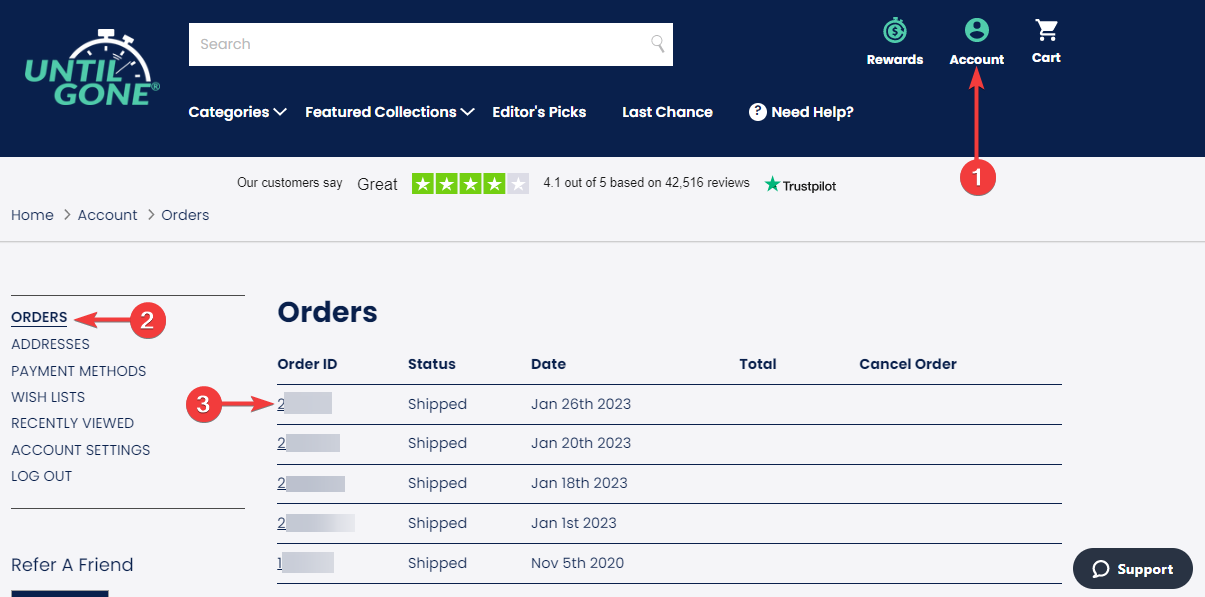This screenshot has height=597, width=1205.
Task: Select WISH LISTS in the sidebar
Action: coord(48,397)
